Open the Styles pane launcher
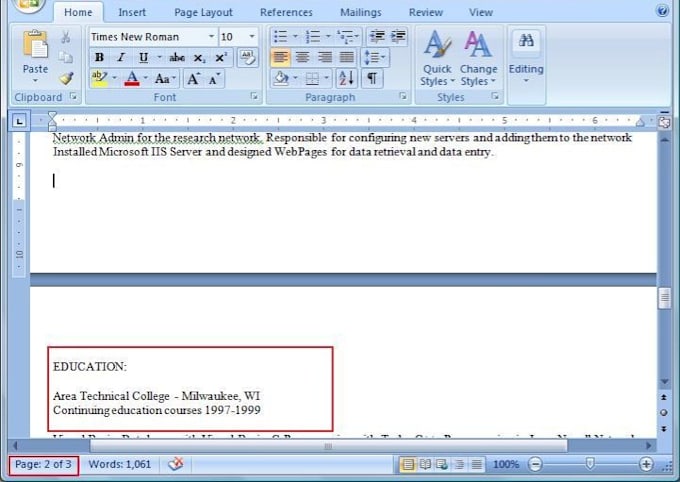The height and width of the screenshot is (482, 680). coord(495,96)
